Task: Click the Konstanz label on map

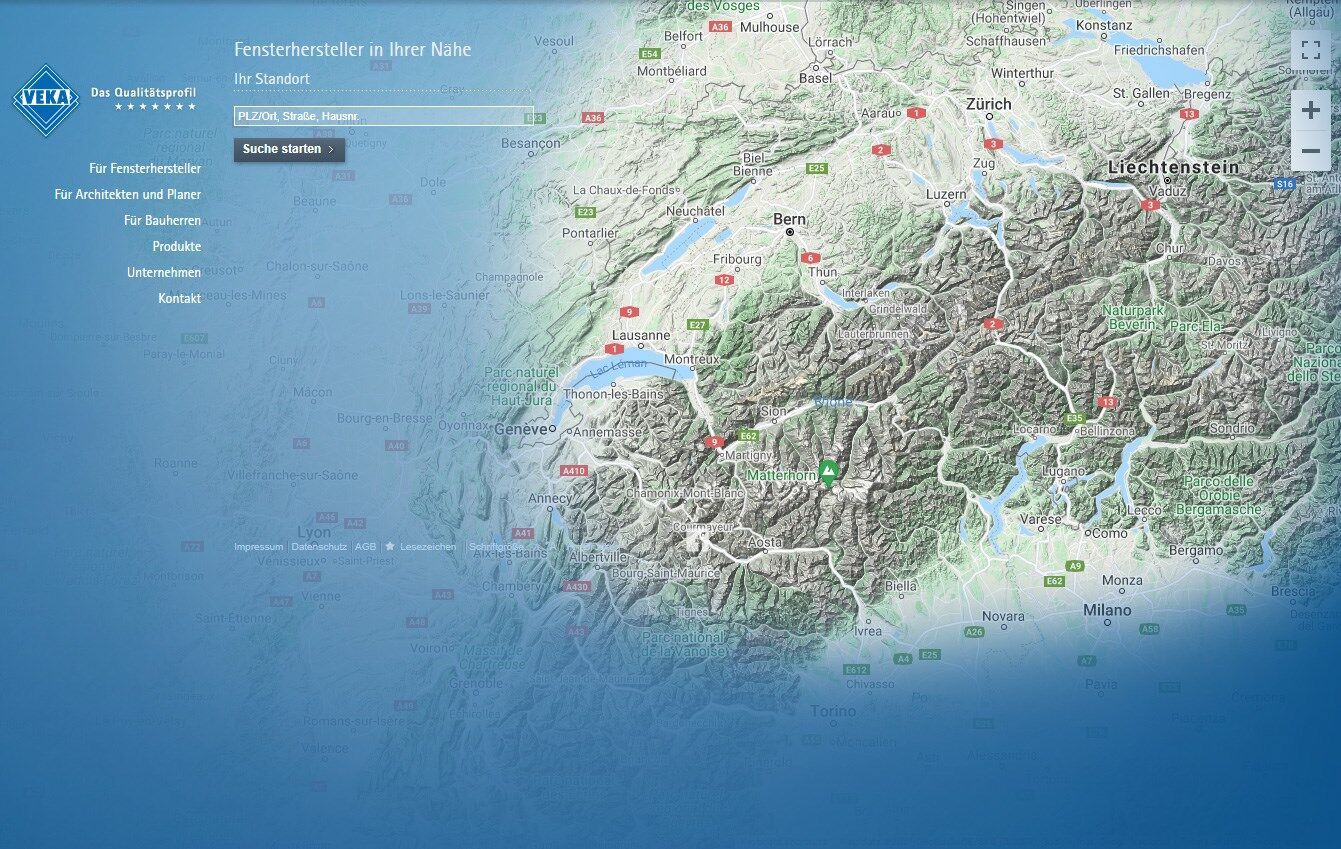Action: pyautogui.click(x=1105, y=26)
